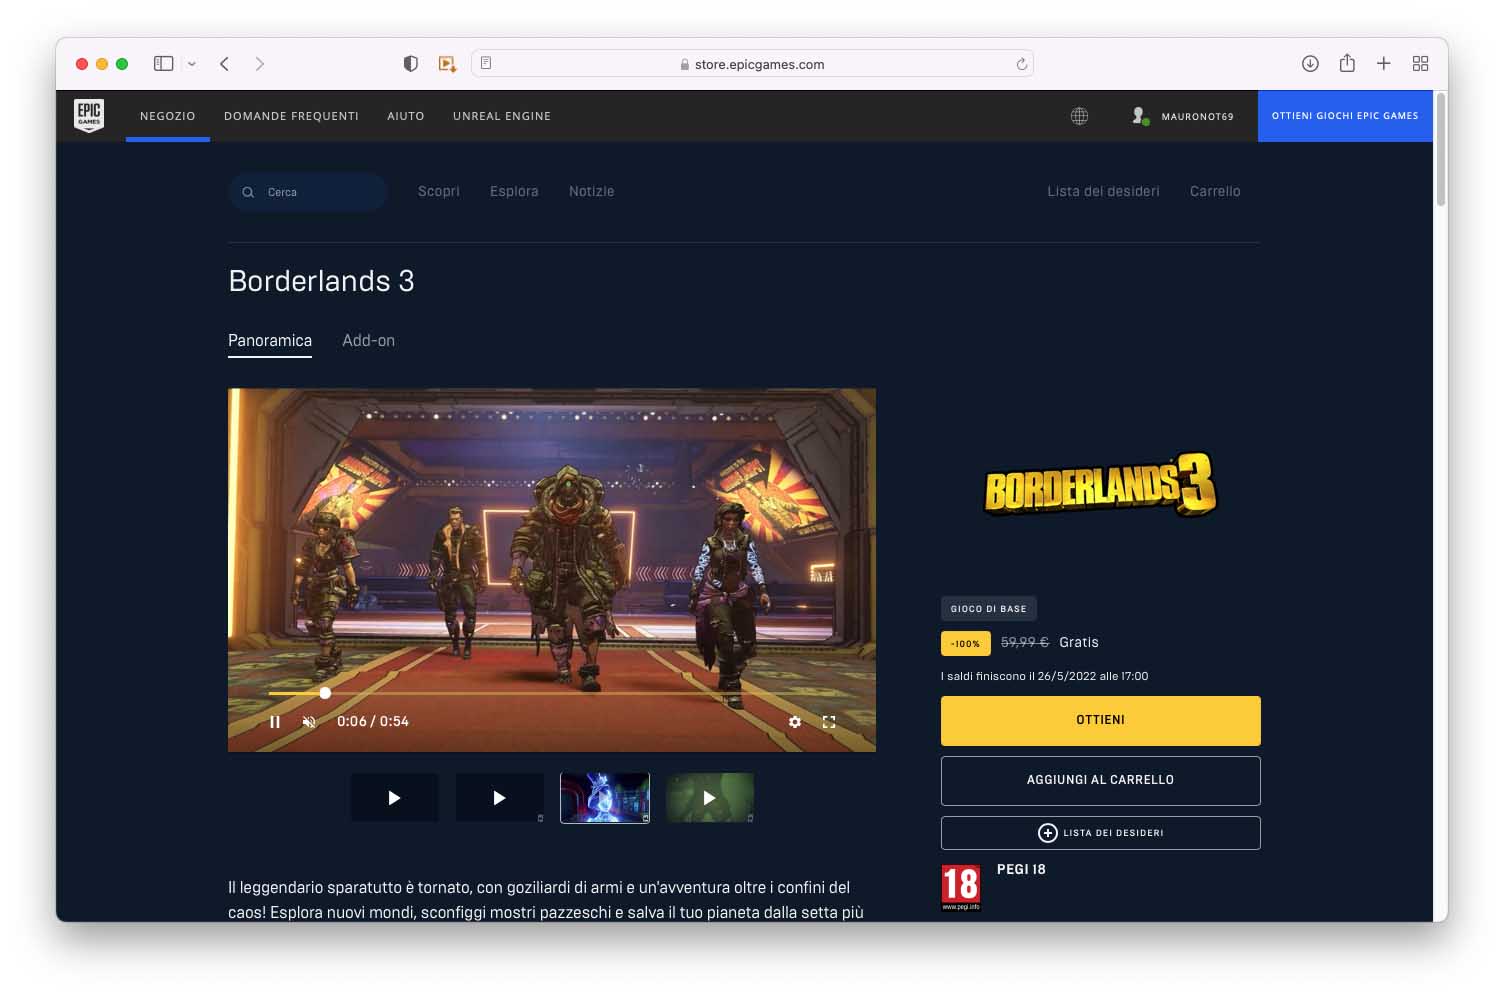Seek on the video progress bar
1504x996 pixels.
coord(551,693)
